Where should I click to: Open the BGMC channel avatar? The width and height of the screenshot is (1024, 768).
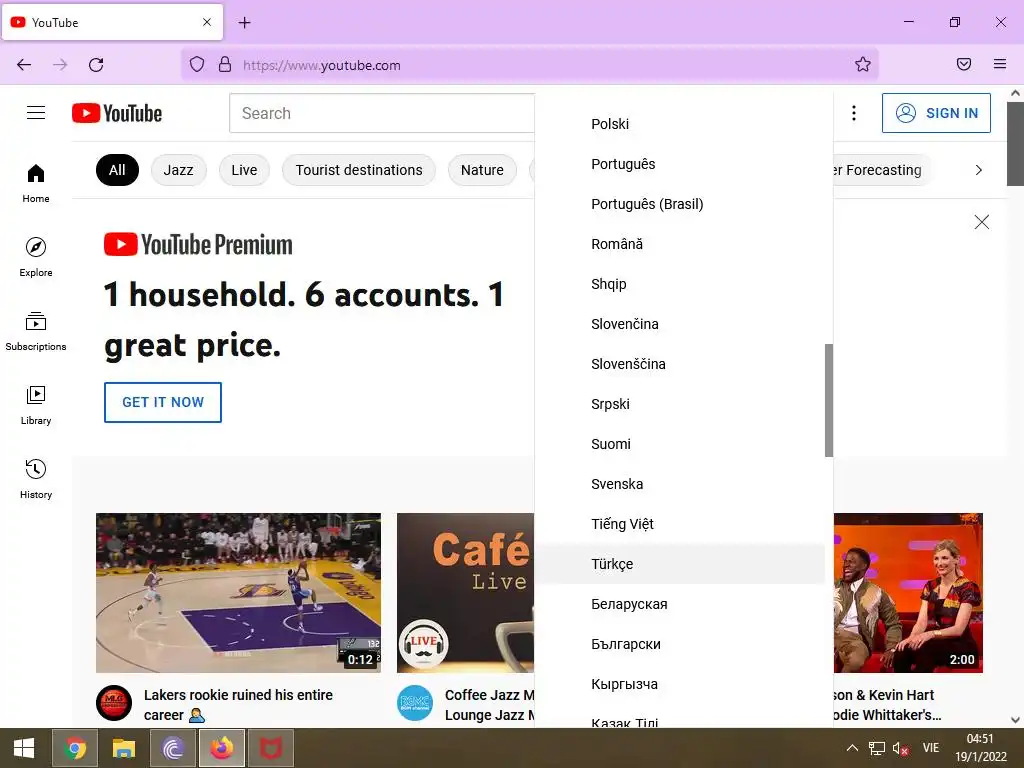pos(415,703)
